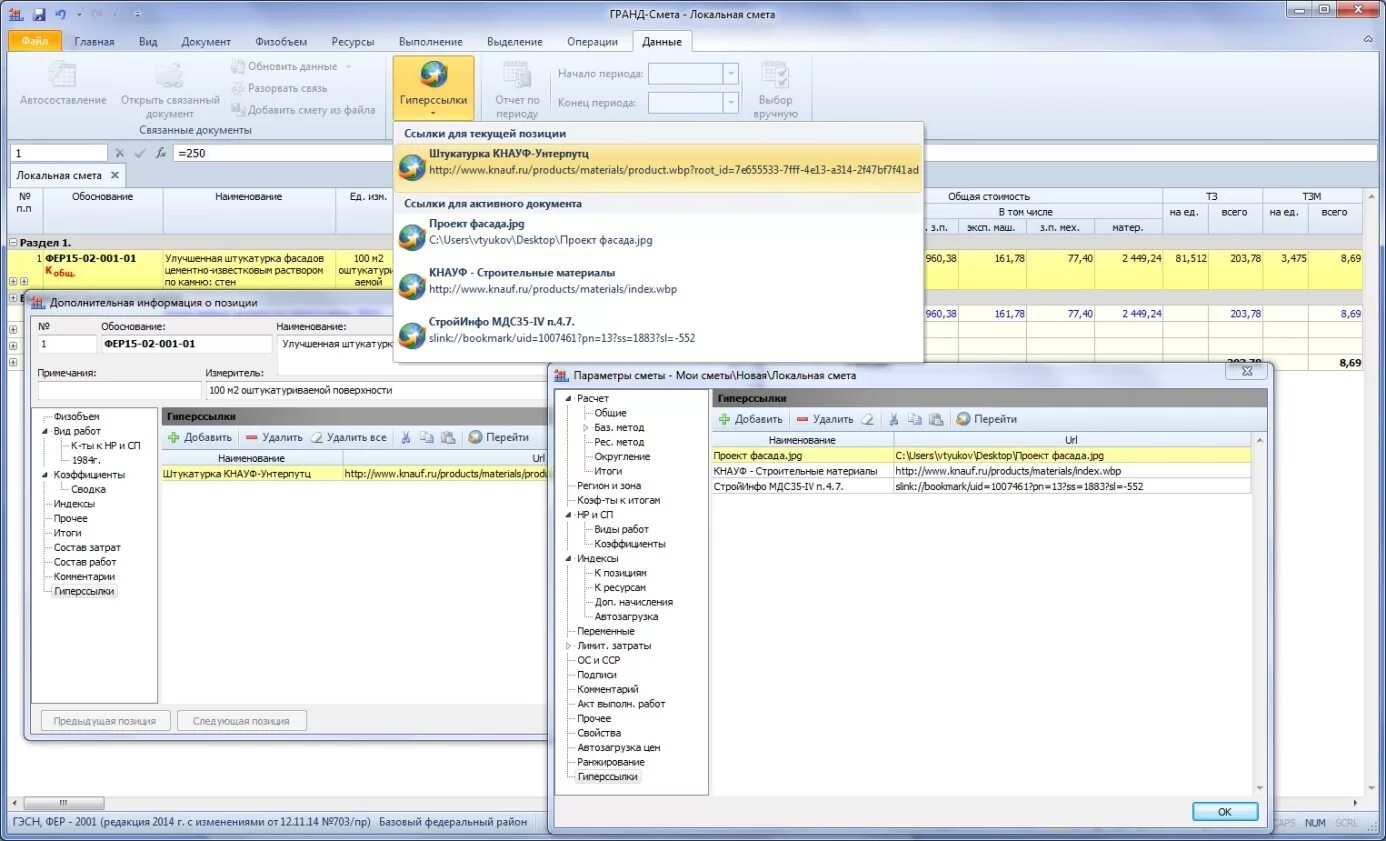Collapse the ribbon with the top-right arrow

[1367, 40]
